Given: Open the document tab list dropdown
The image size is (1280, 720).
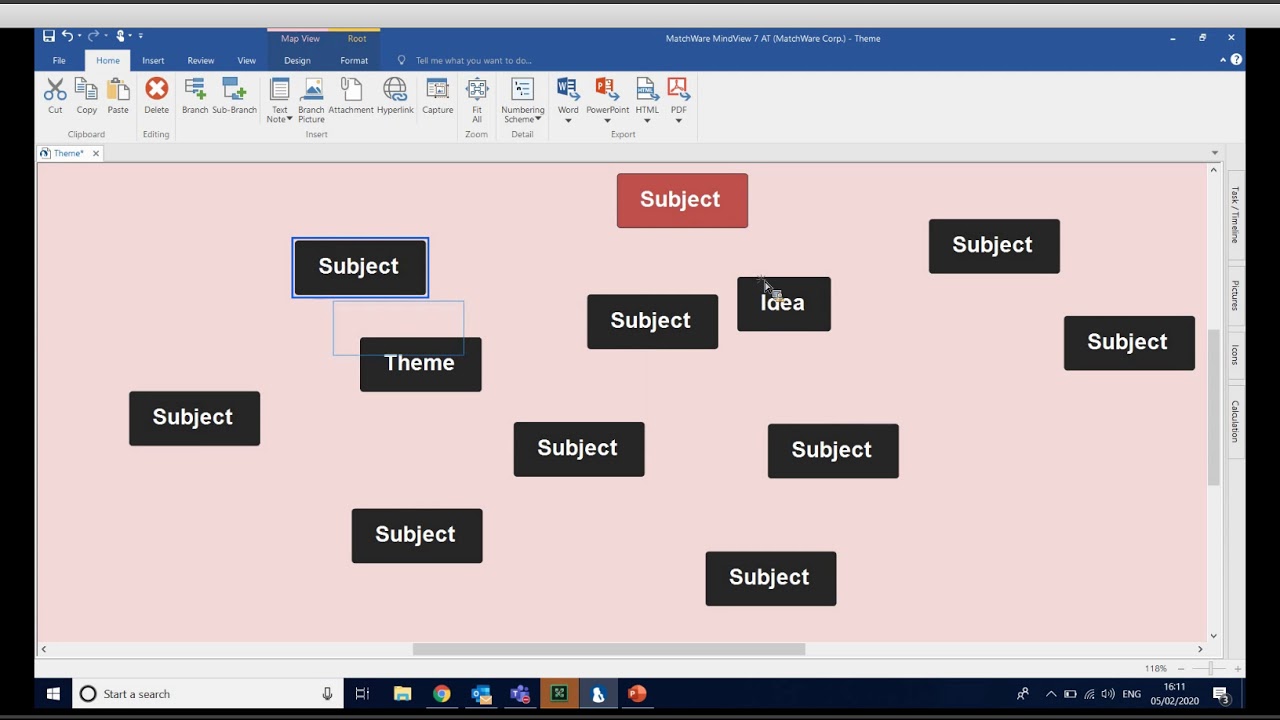Looking at the screenshot, I should click(x=1215, y=153).
